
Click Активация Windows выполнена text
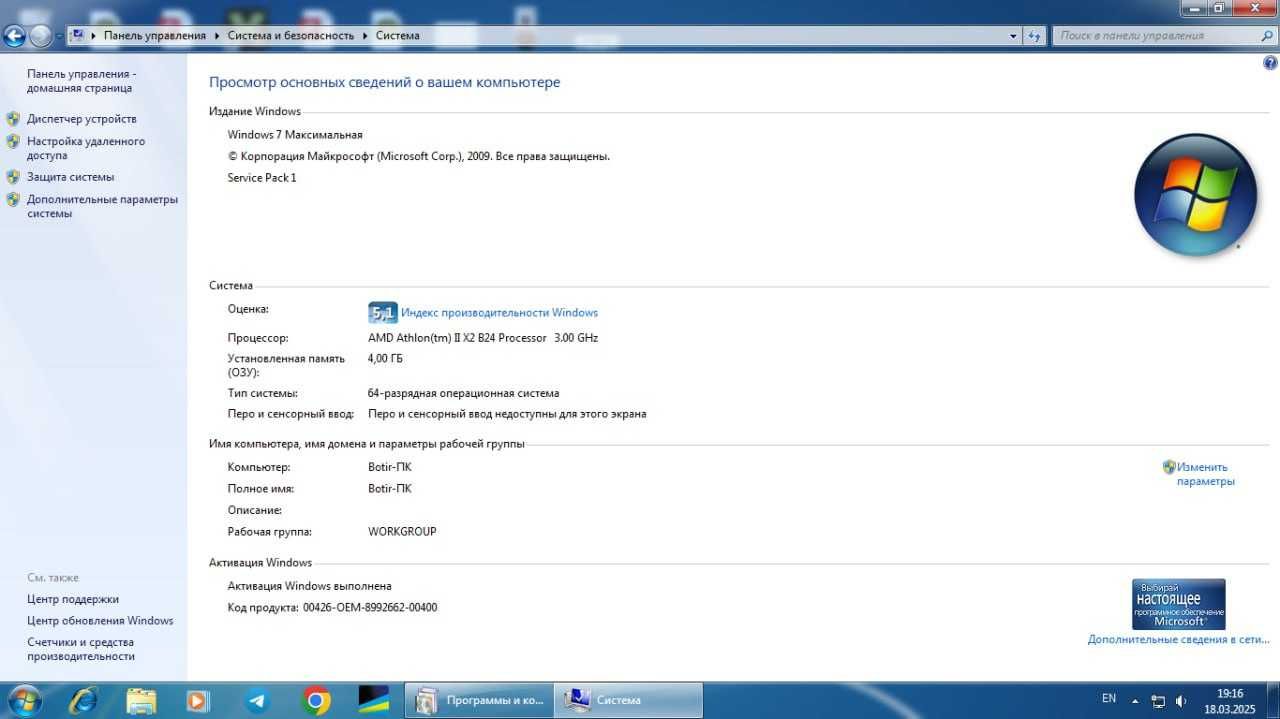tap(310, 586)
